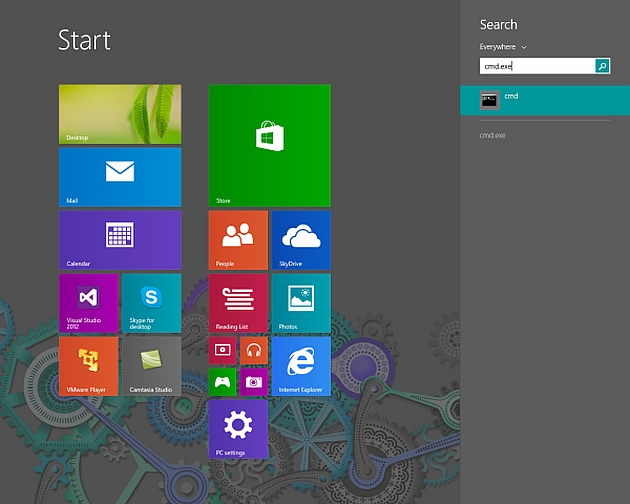The width and height of the screenshot is (630, 504).
Task: Open the People tile
Action: [x=238, y=240]
